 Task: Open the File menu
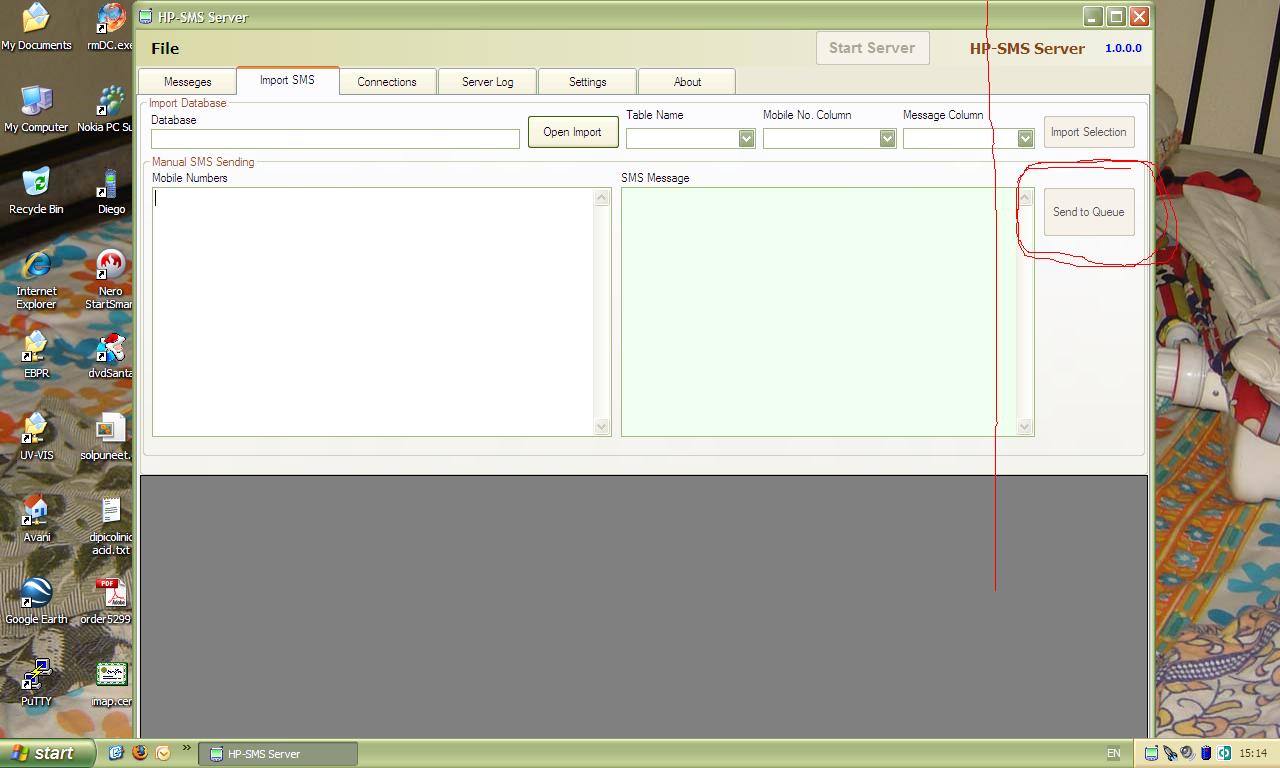click(165, 48)
